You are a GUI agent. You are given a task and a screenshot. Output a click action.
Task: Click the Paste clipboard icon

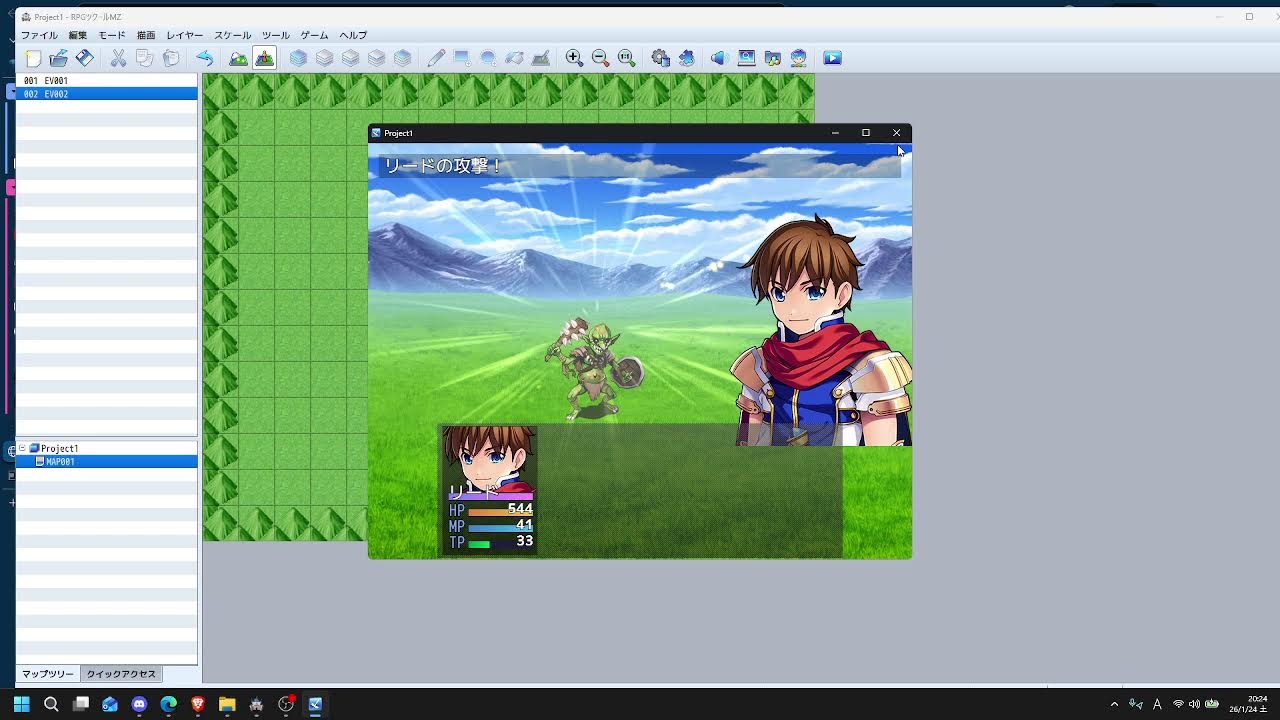point(170,58)
